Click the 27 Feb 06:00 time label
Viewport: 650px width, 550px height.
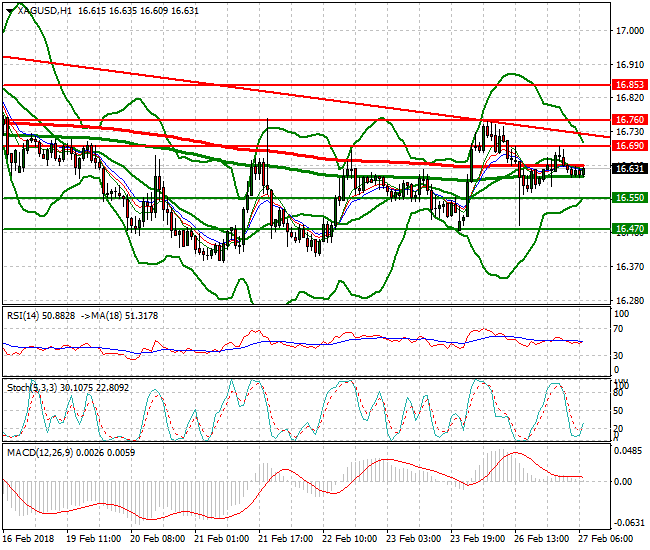606,539
